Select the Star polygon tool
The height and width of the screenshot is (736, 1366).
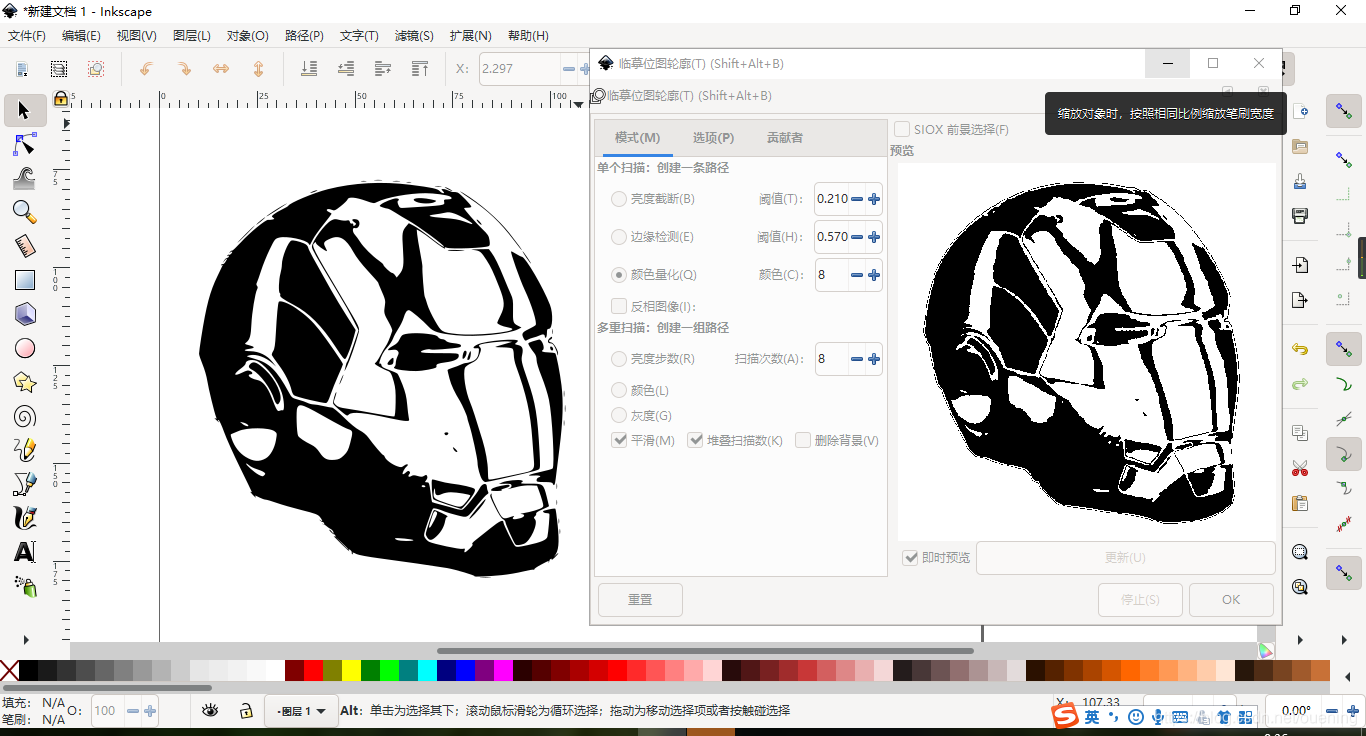point(25,382)
